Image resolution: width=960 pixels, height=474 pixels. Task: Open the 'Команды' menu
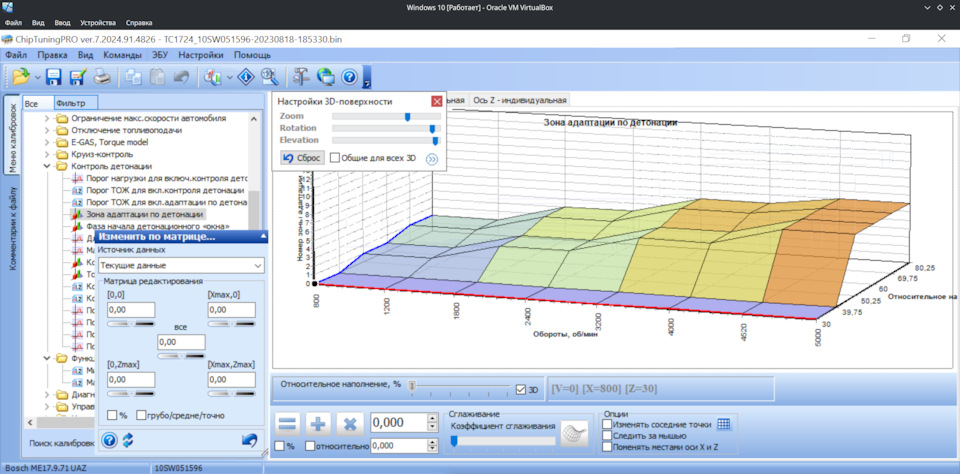click(x=122, y=55)
